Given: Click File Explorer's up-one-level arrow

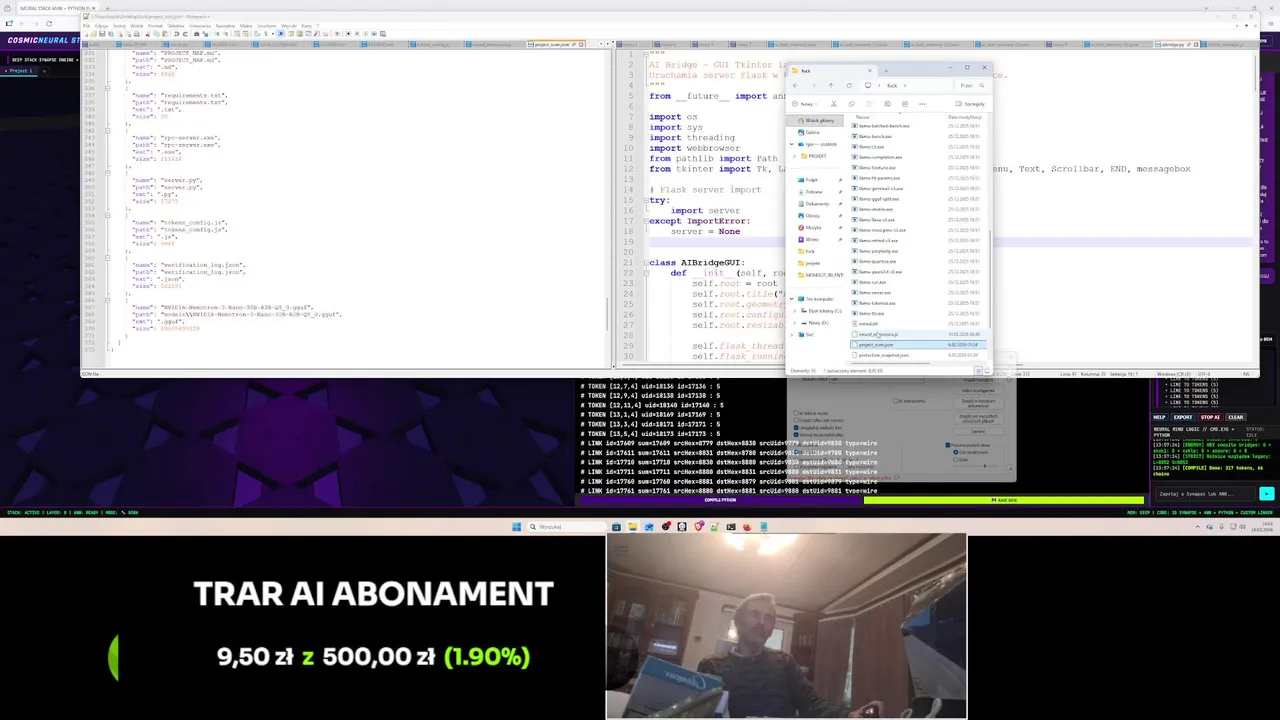Looking at the screenshot, I should (x=831, y=85).
